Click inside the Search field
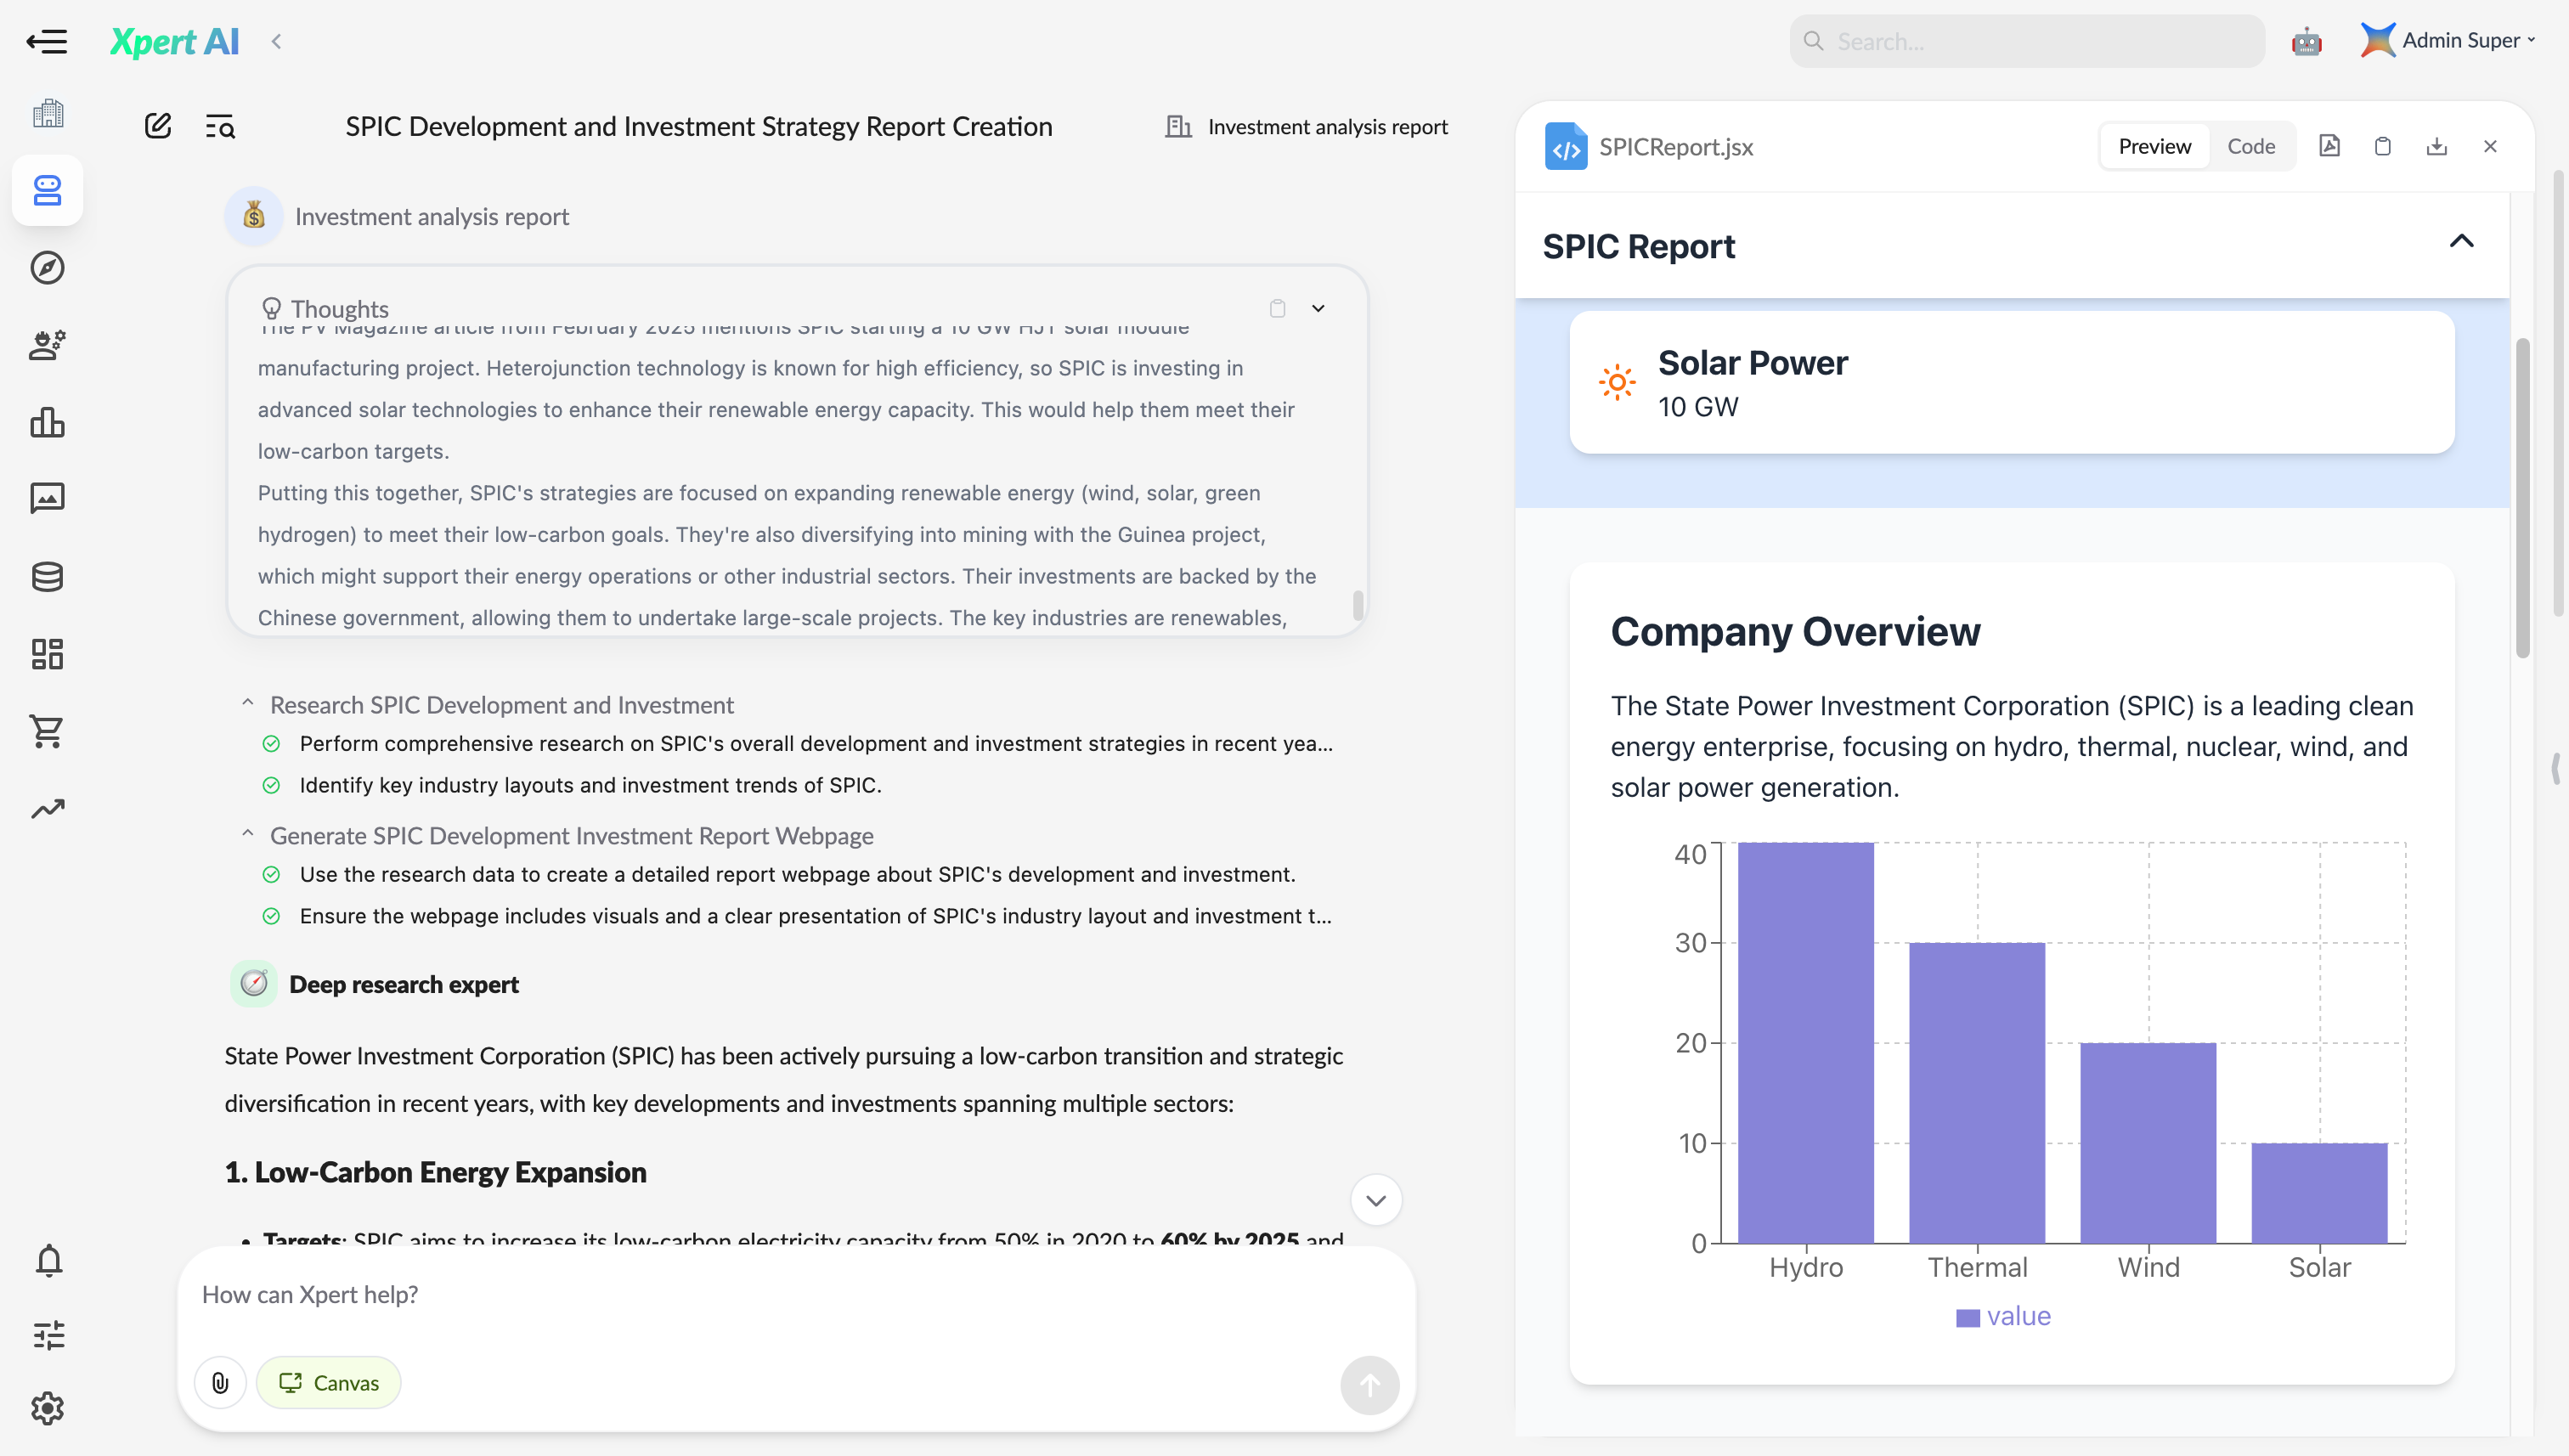Image resolution: width=2569 pixels, height=1456 pixels. [x=2025, y=41]
